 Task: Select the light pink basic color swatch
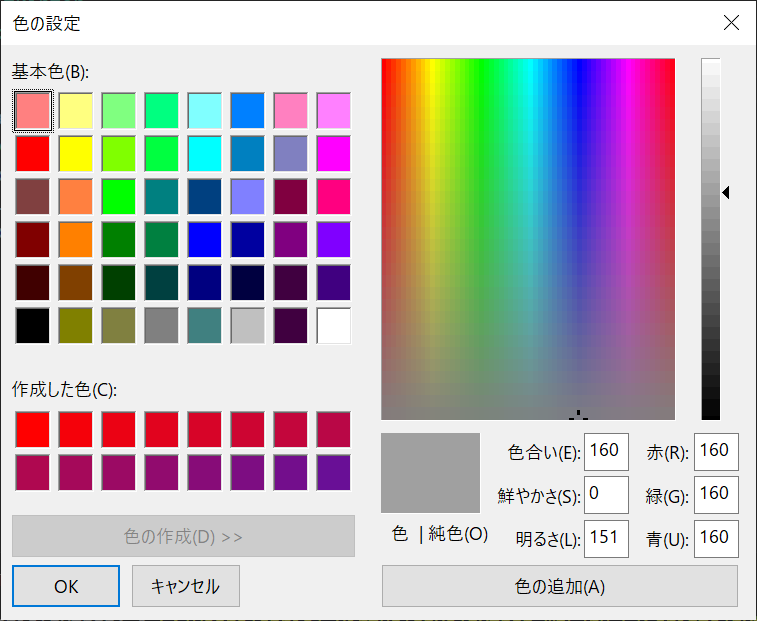pos(32,111)
